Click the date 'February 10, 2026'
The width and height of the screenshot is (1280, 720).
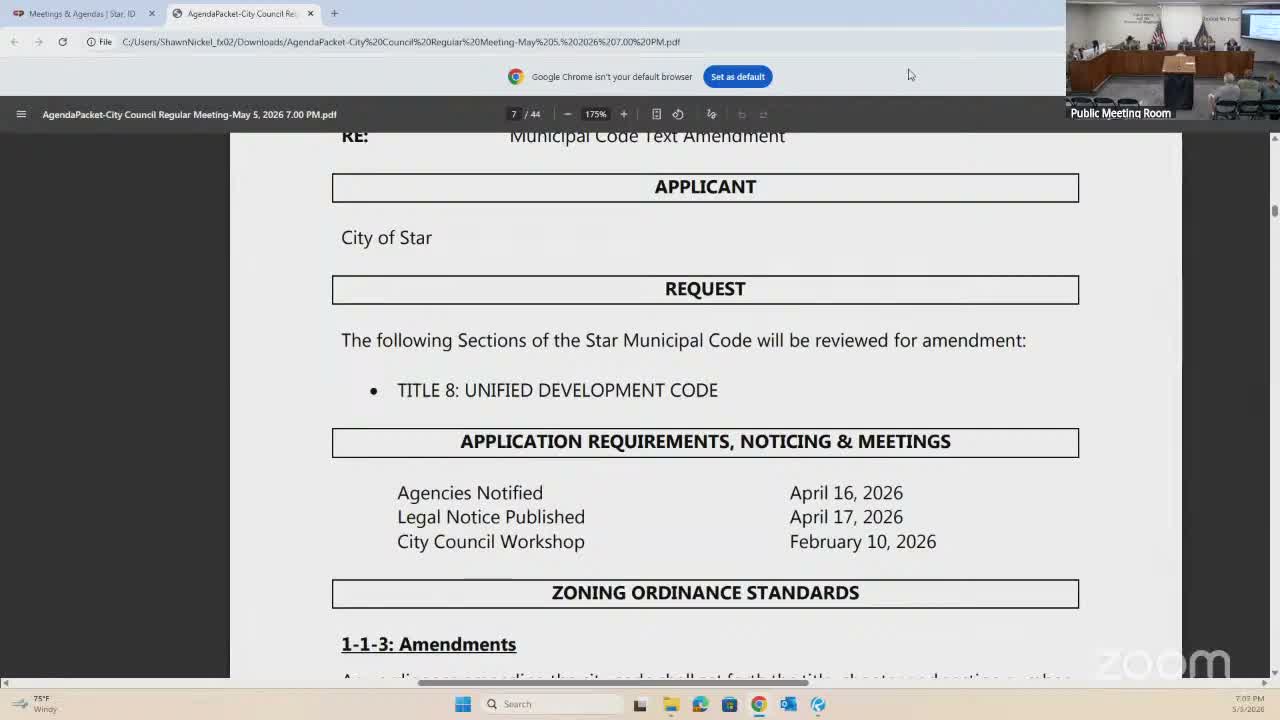[x=863, y=542]
